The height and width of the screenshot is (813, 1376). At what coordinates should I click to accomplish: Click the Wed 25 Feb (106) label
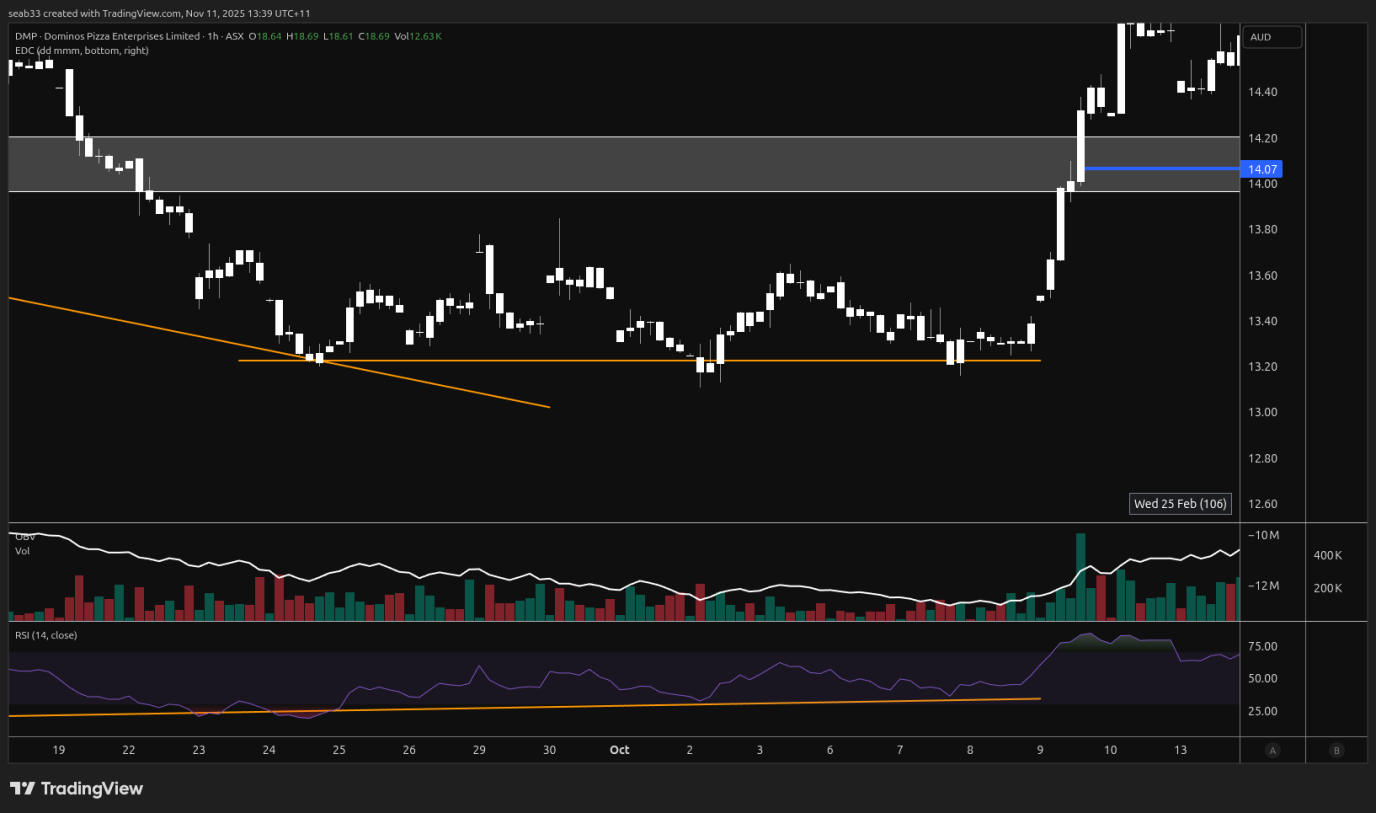[x=1180, y=504]
